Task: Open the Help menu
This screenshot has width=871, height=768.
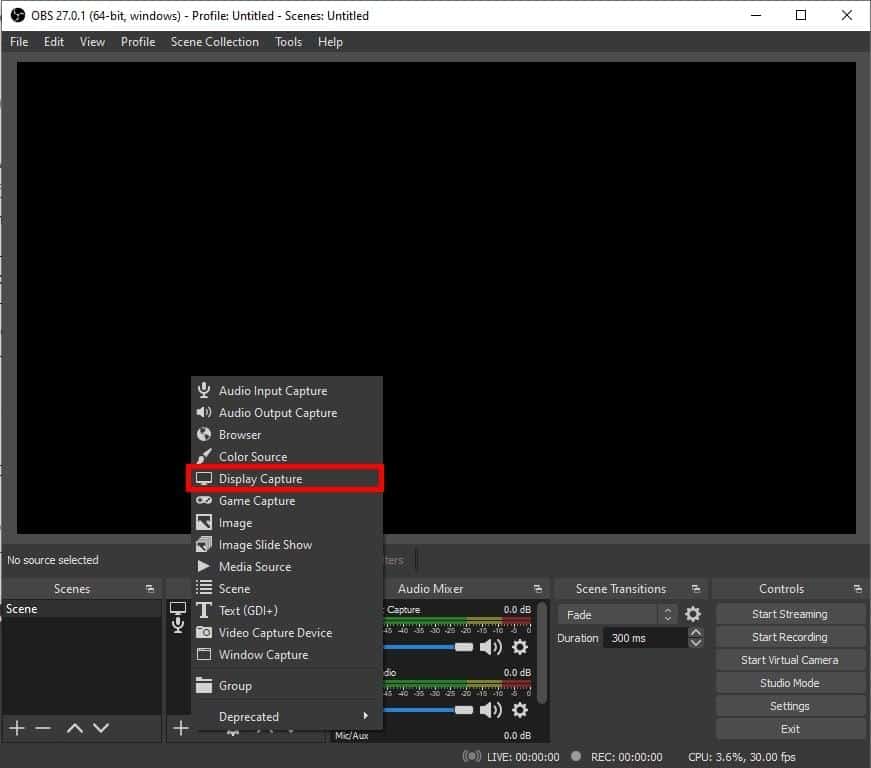Action: (330, 42)
